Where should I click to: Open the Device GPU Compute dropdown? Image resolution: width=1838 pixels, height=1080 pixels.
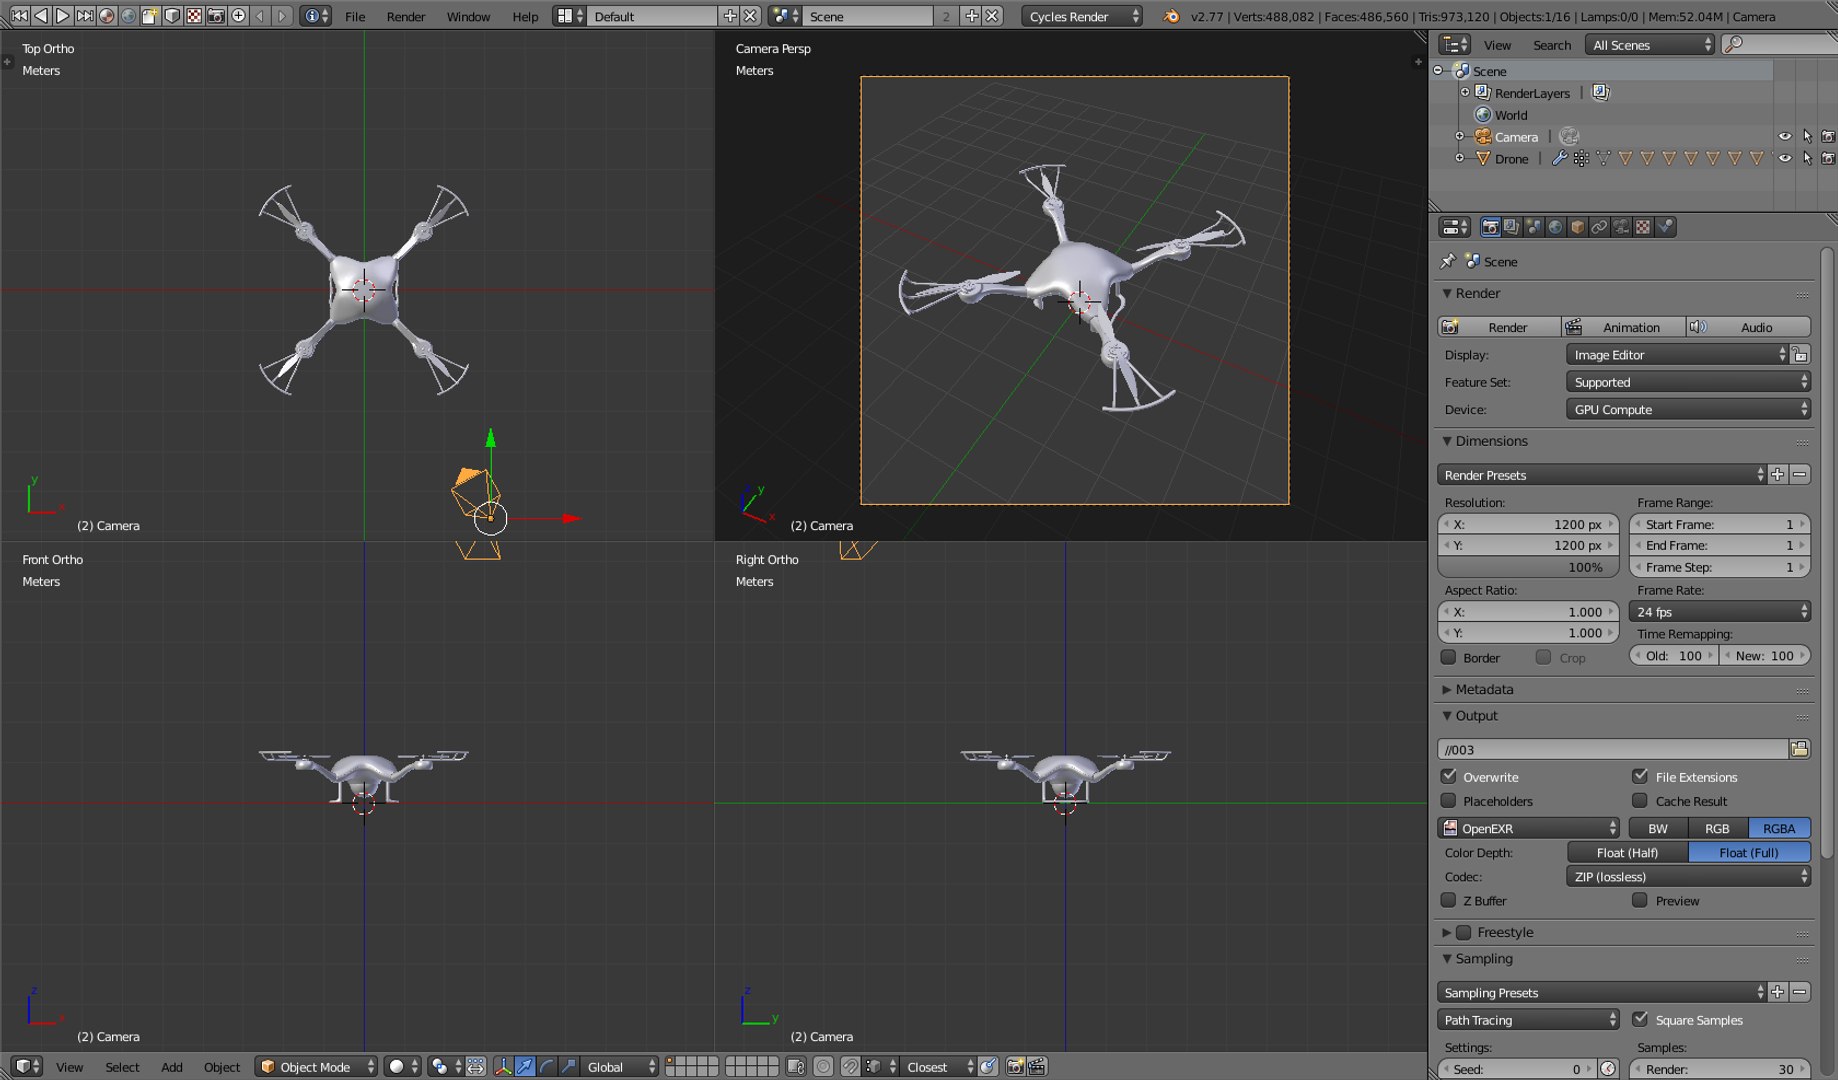pos(1688,409)
